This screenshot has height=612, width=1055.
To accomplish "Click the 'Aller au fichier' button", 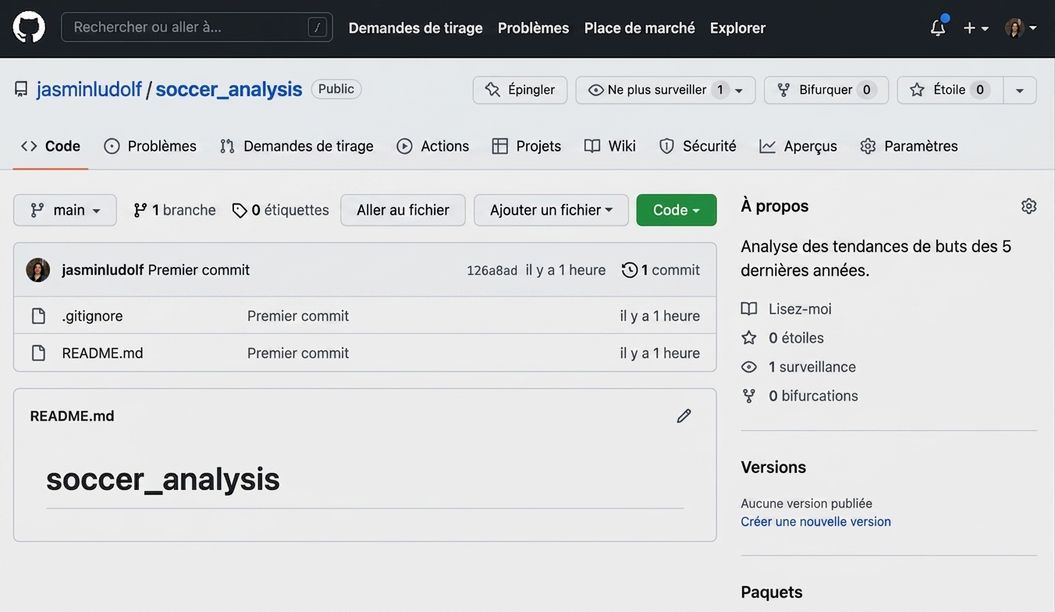I will (x=402, y=210).
